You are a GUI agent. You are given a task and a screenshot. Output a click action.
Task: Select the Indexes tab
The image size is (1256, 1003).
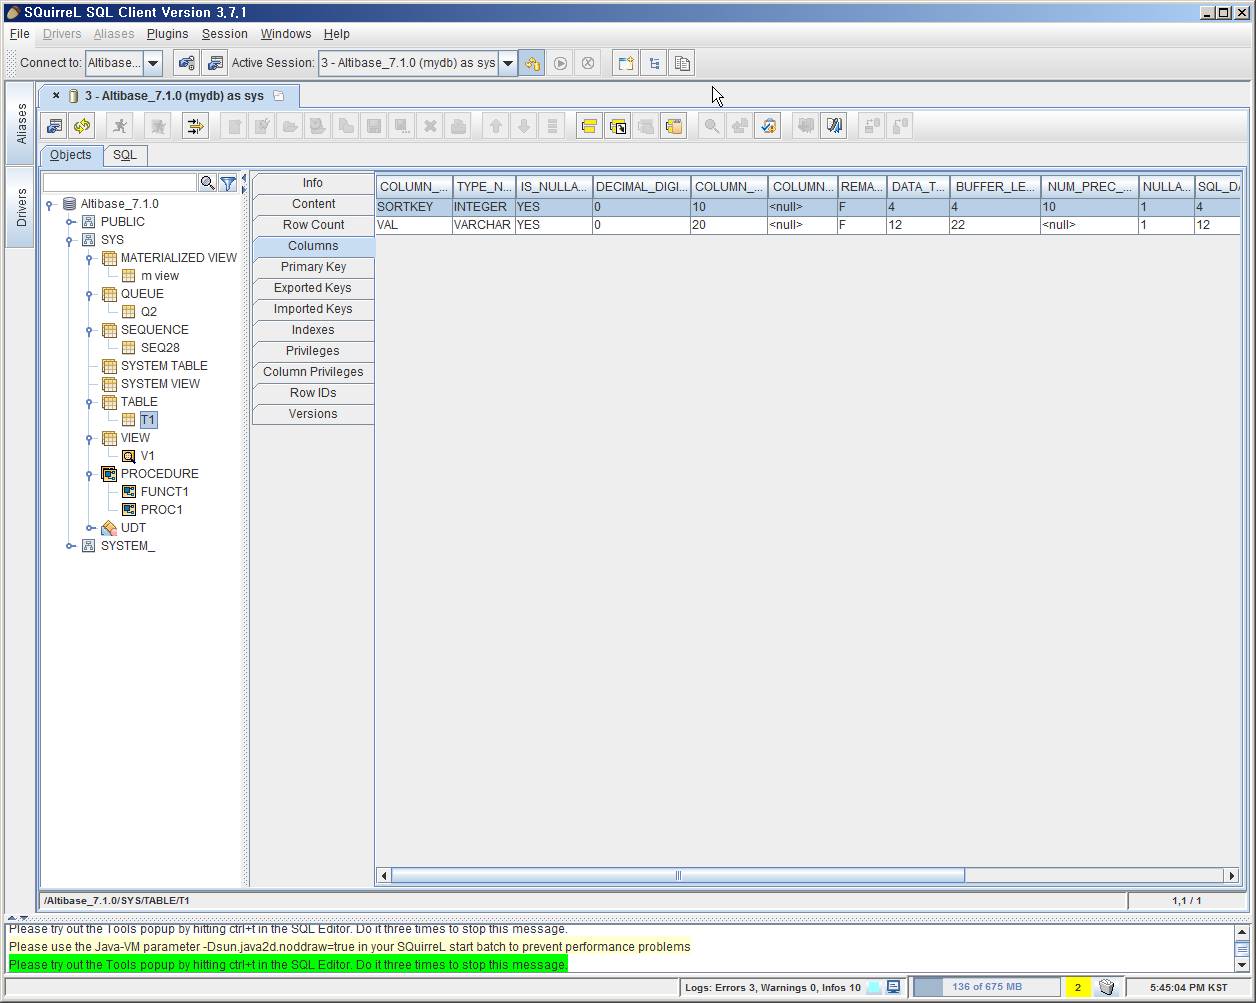(x=313, y=330)
